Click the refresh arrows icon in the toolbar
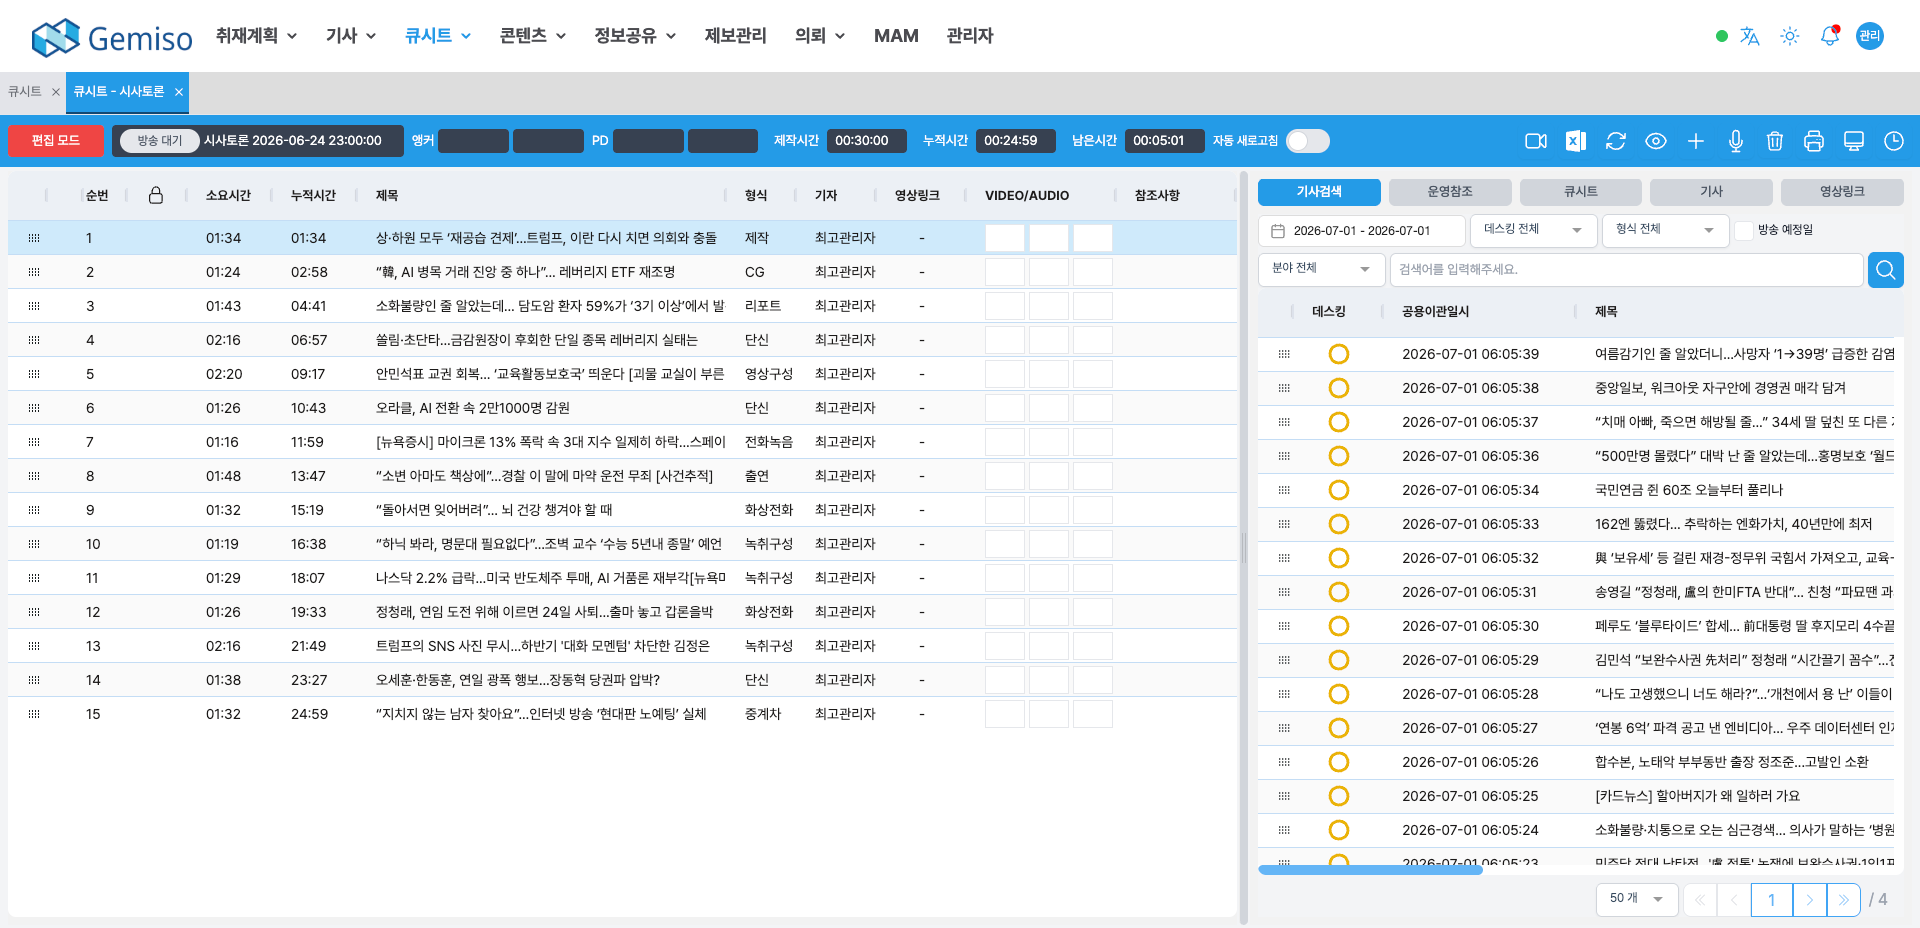Image resolution: width=1920 pixels, height=928 pixels. [1616, 141]
